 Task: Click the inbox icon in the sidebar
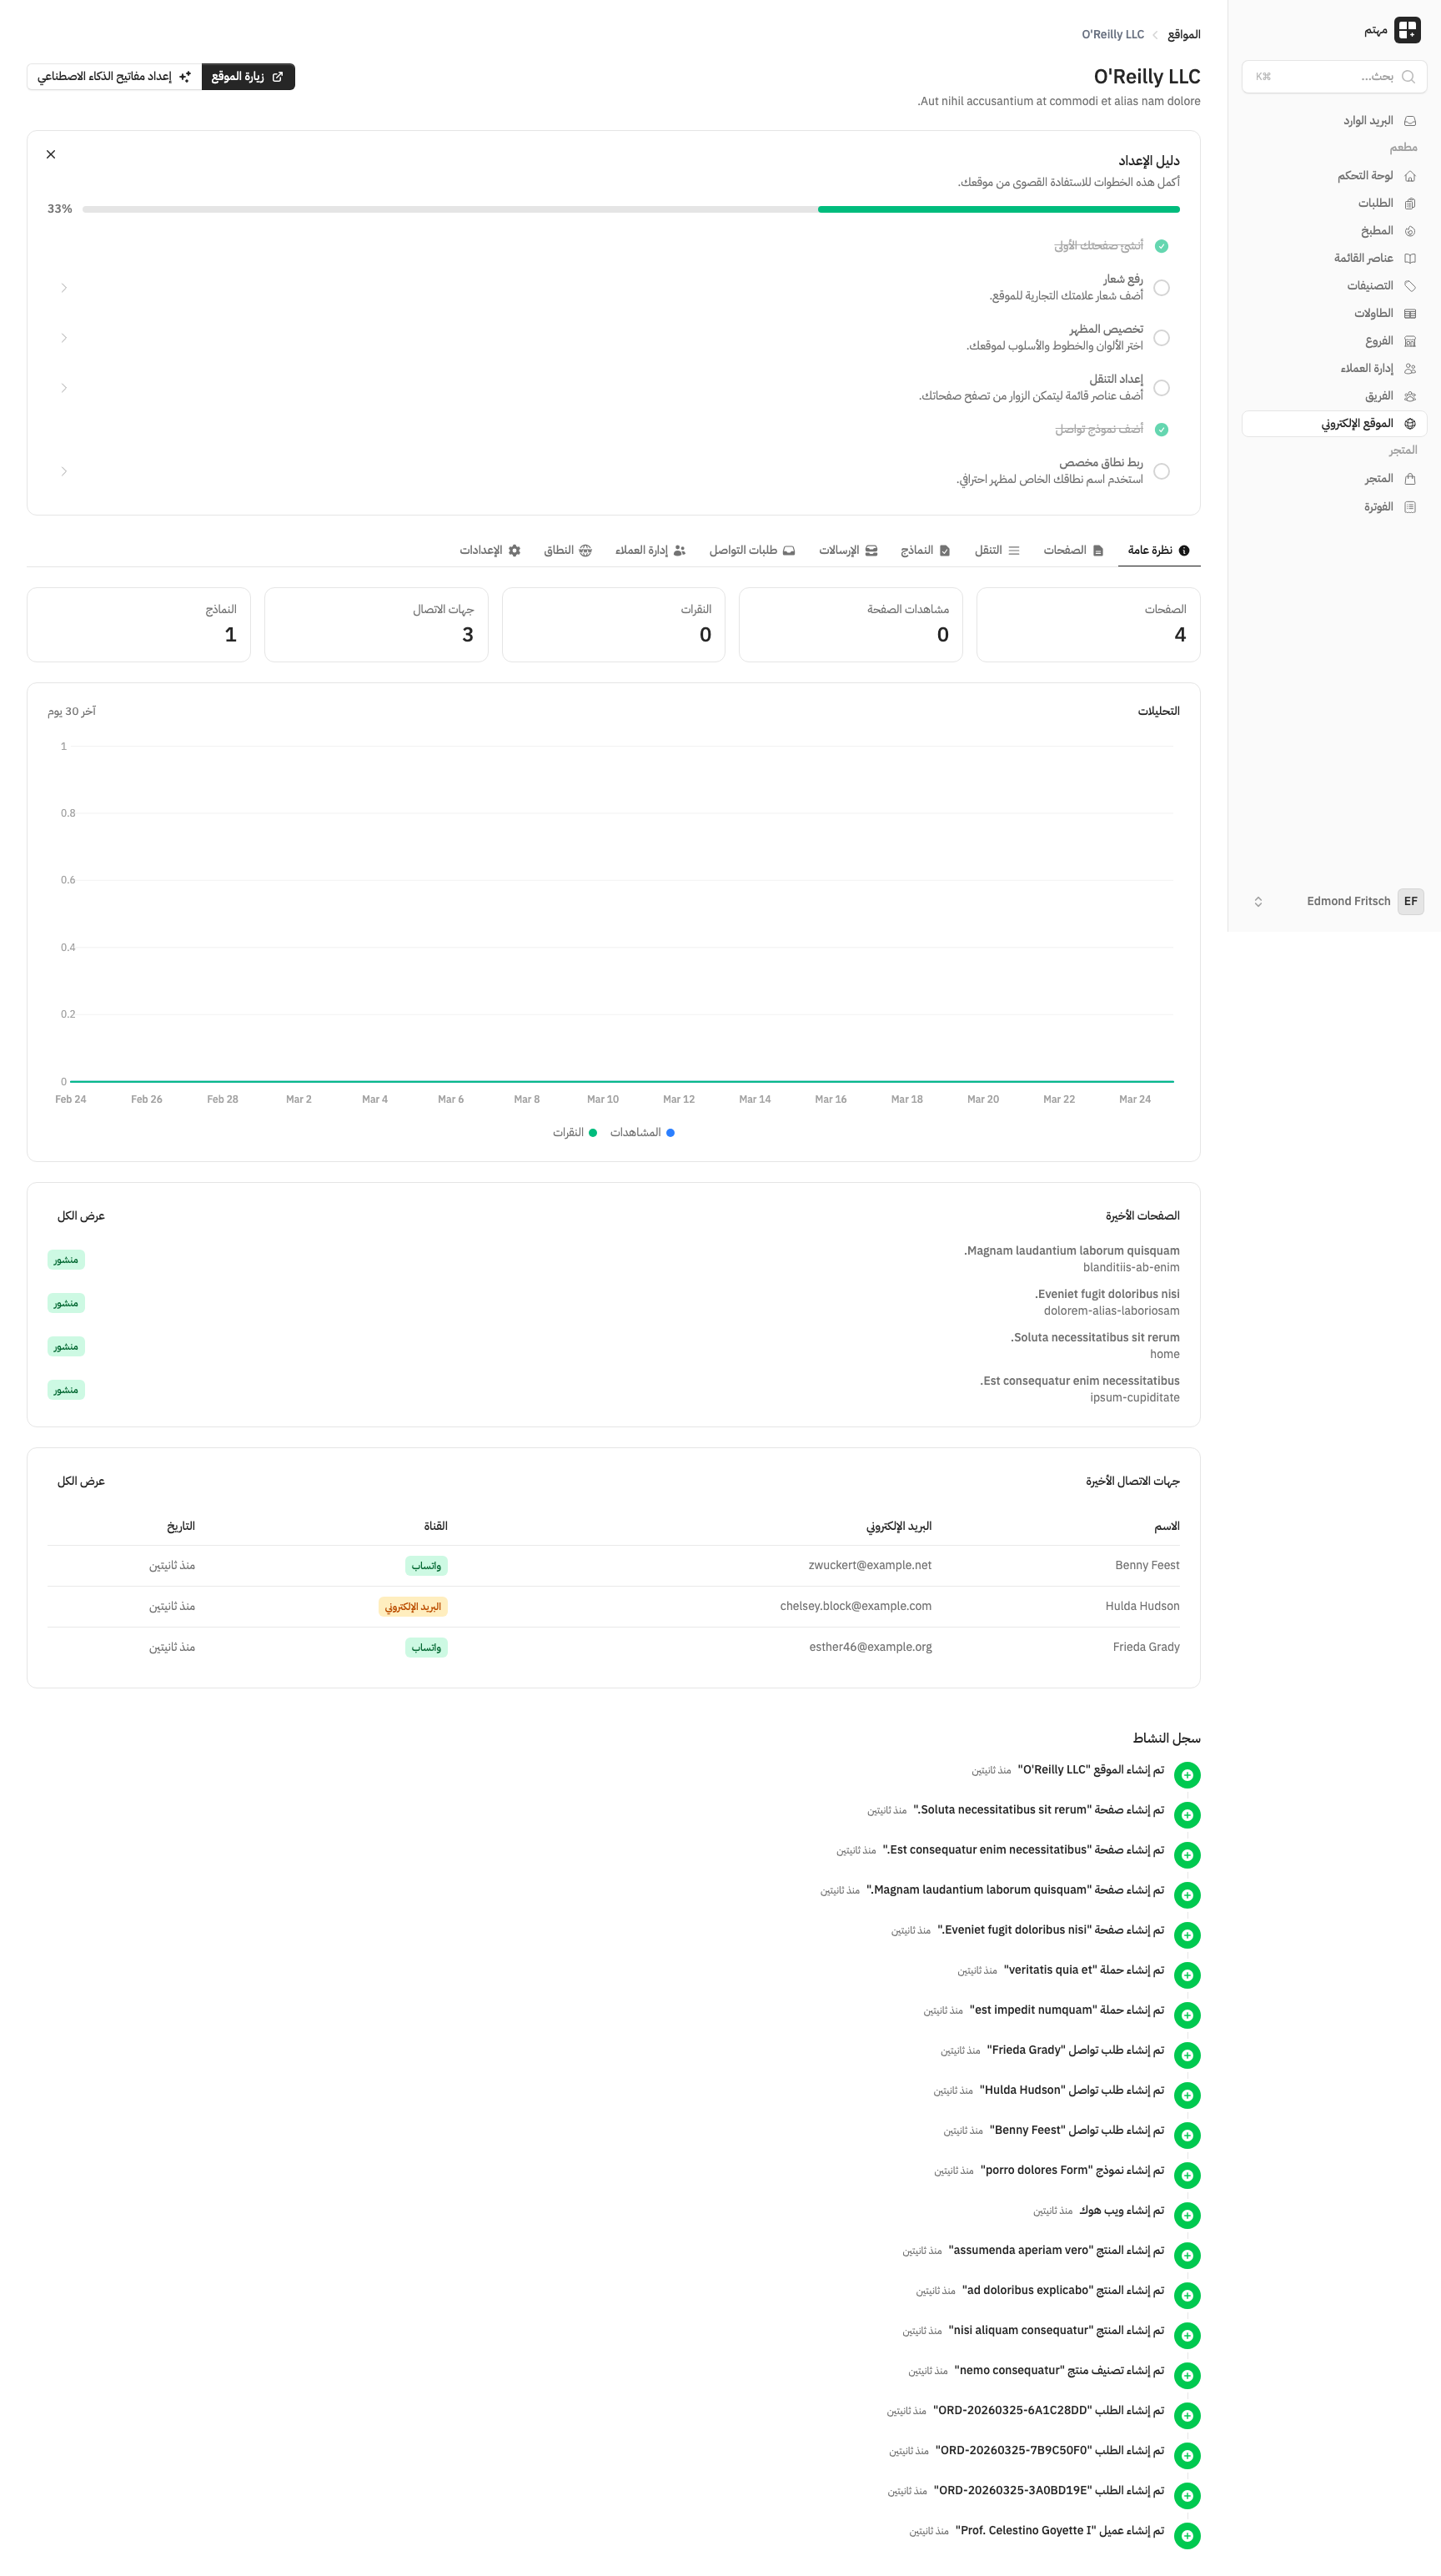pos(1409,121)
